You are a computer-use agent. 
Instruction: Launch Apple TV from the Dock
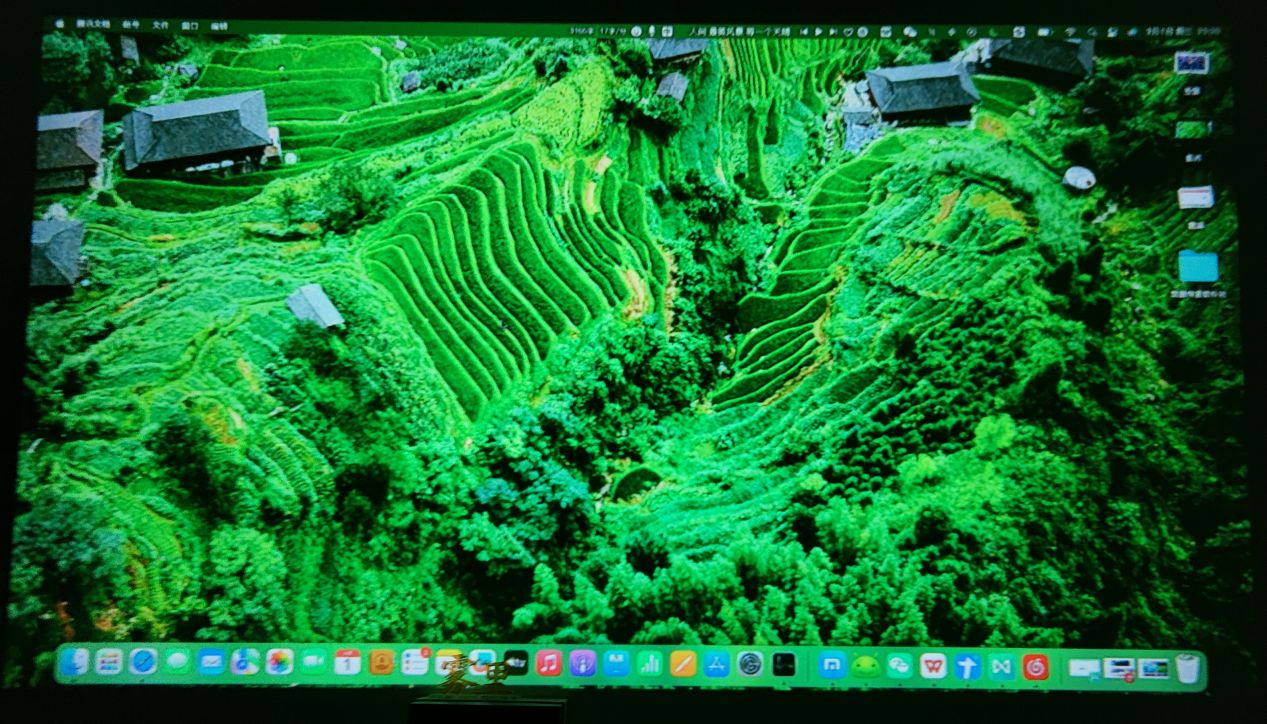pos(516,662)
